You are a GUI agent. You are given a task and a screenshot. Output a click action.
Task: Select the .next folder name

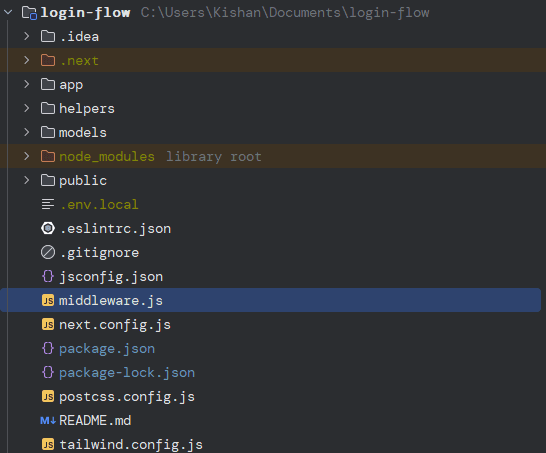tap(79, 61)
